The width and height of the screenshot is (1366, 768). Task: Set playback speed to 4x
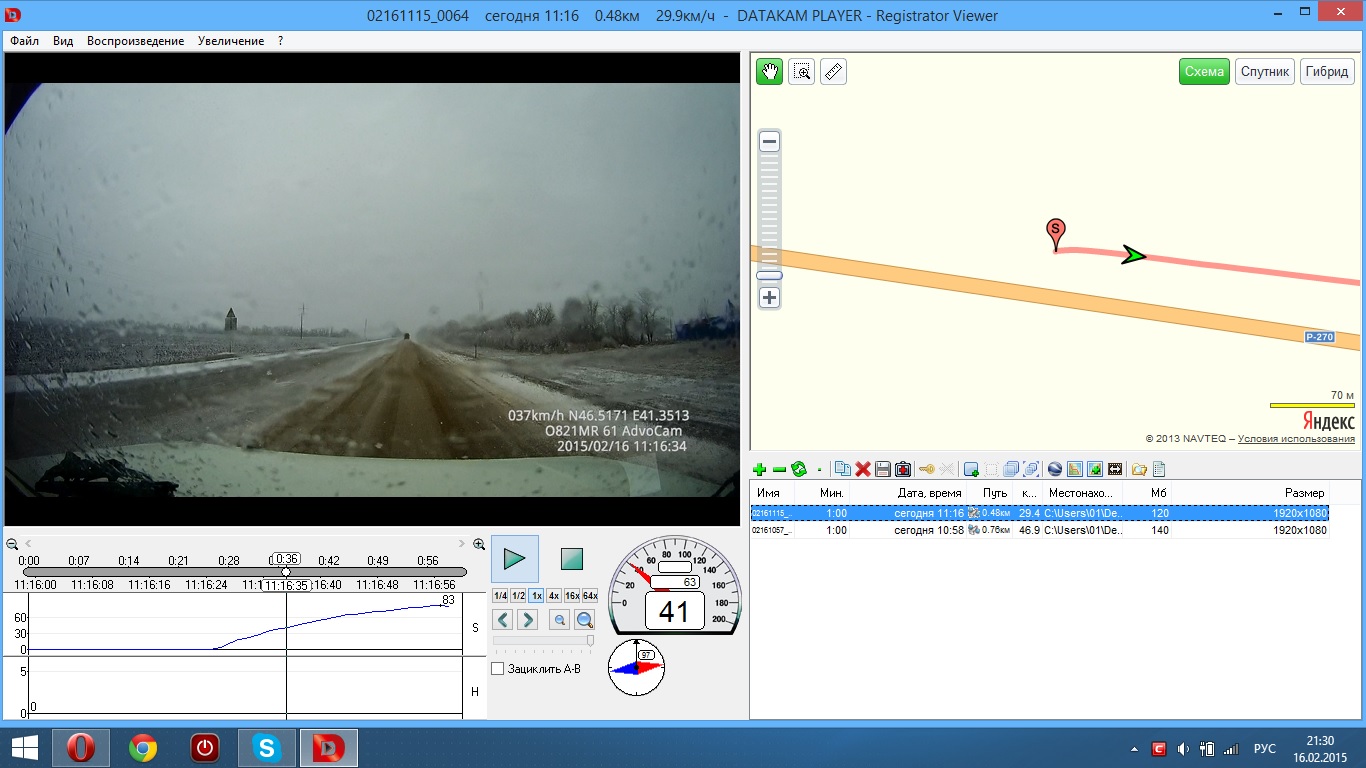point(553,596)
